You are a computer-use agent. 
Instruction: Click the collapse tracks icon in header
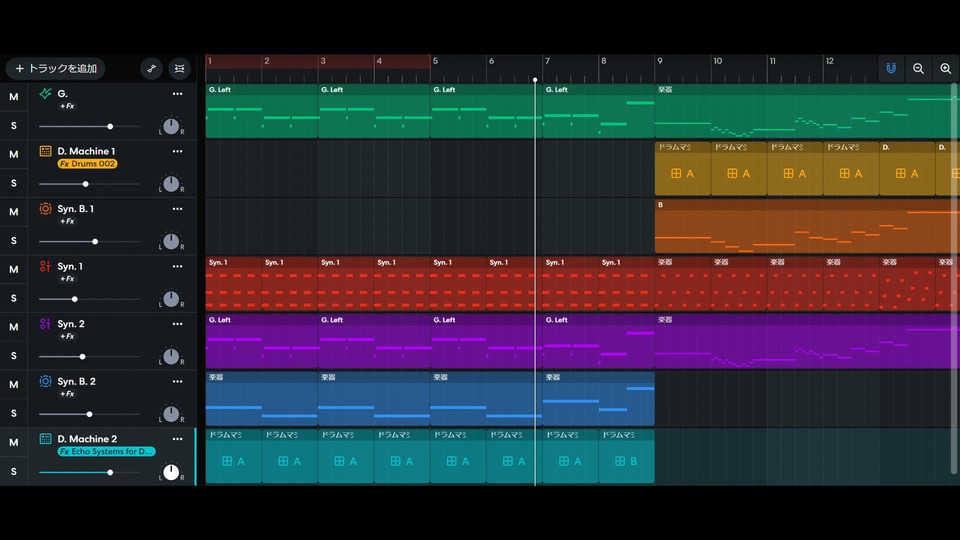179,68
